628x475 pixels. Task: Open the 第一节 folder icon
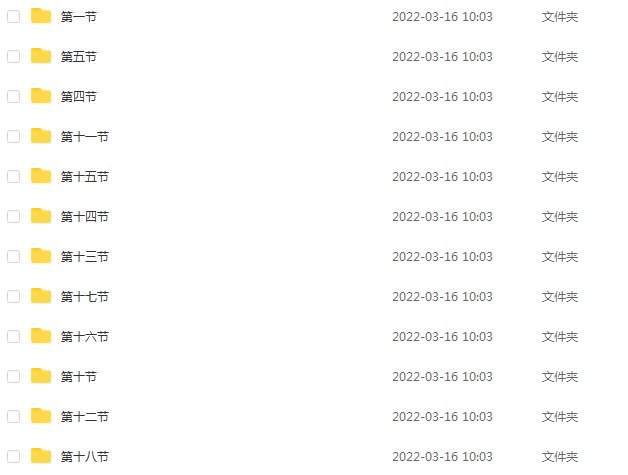click(x=41, y=16)
